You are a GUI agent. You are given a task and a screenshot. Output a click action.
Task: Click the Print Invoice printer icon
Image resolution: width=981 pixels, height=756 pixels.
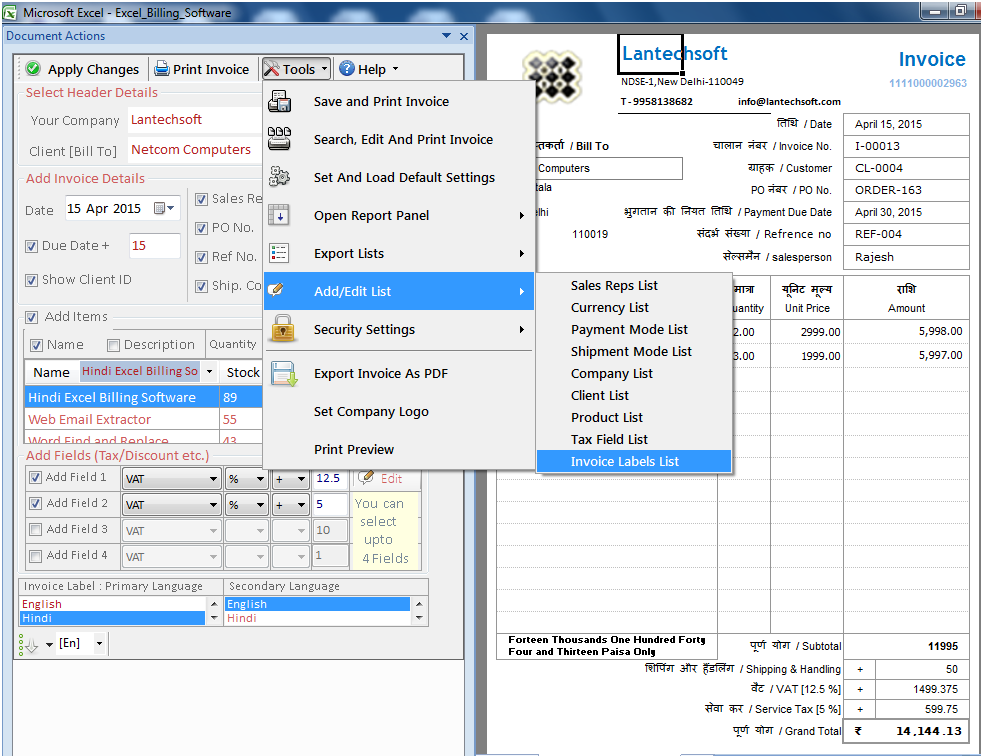click(x=161, y=69)
